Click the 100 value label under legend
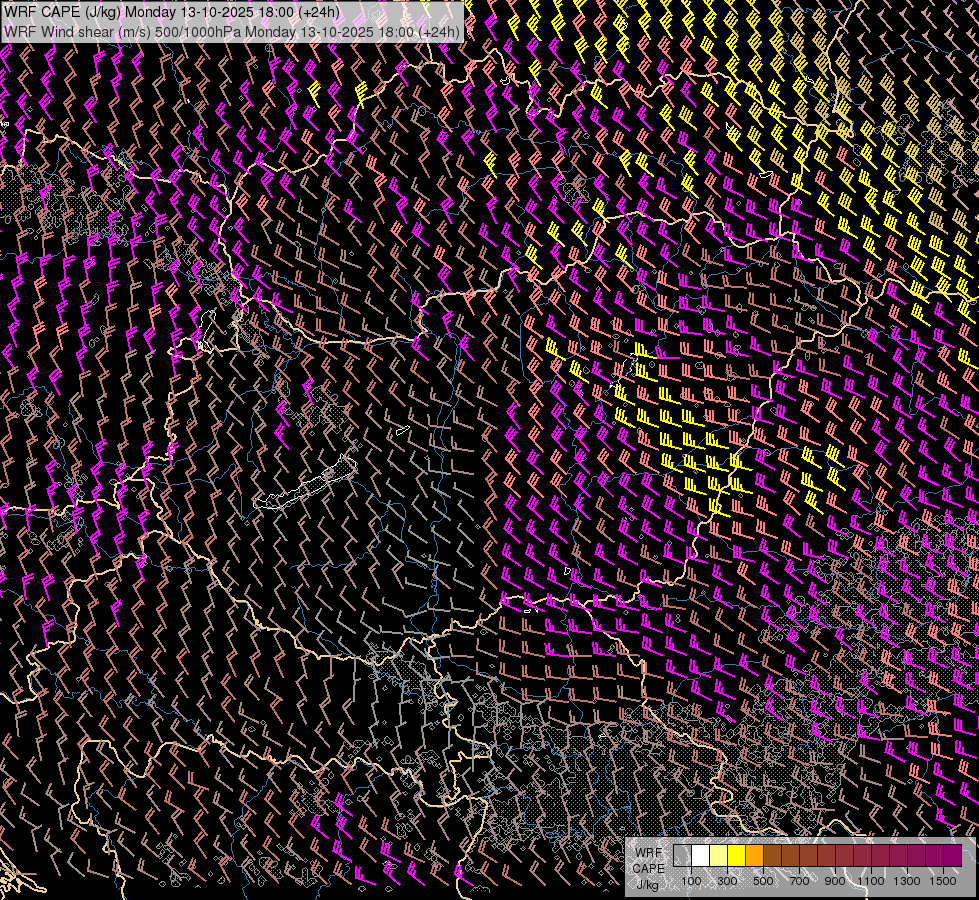This screenshot has height=900, width=979. pyautogui.click(x=691, y=881)
